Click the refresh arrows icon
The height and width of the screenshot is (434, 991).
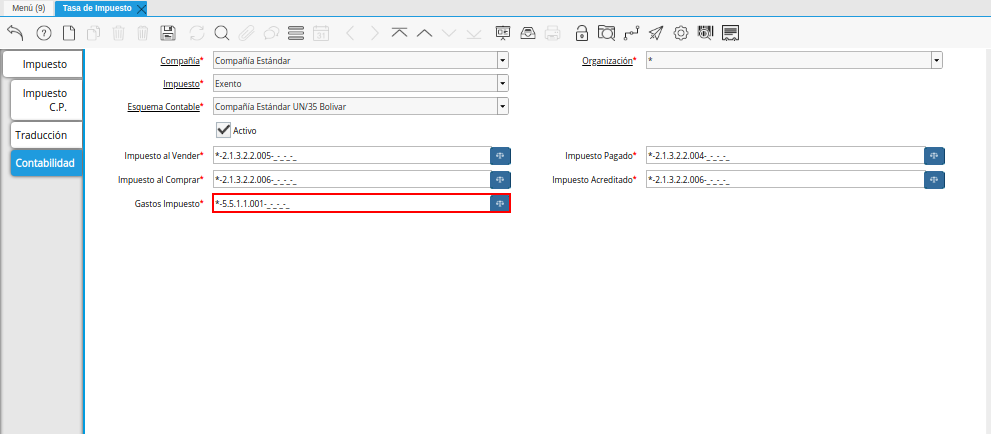197,33
